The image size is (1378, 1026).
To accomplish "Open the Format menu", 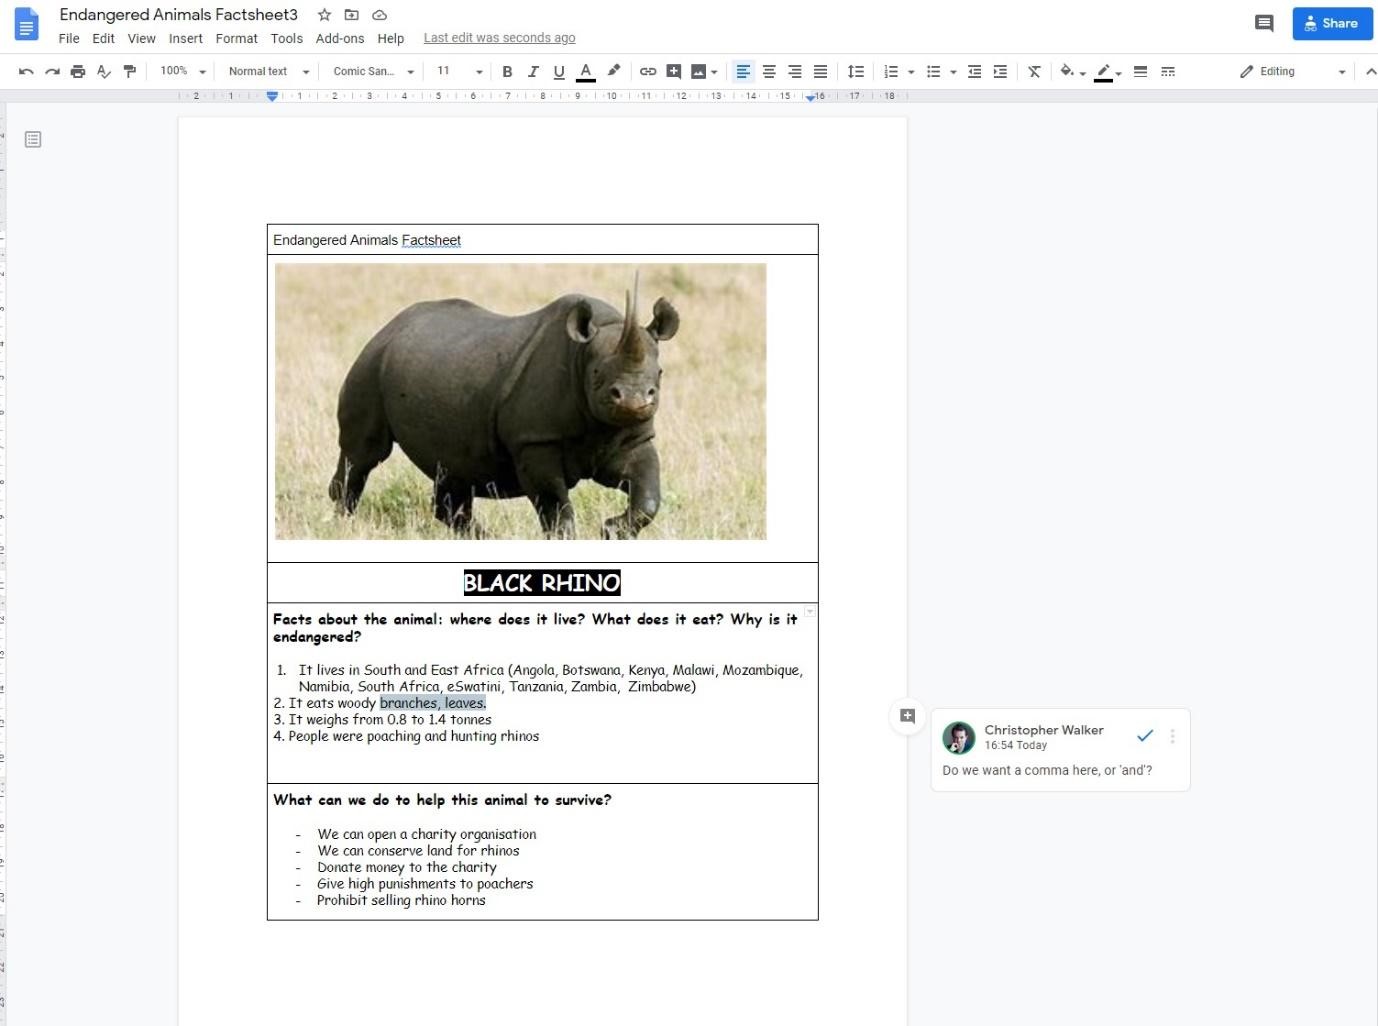I will [x=236, y=38].
